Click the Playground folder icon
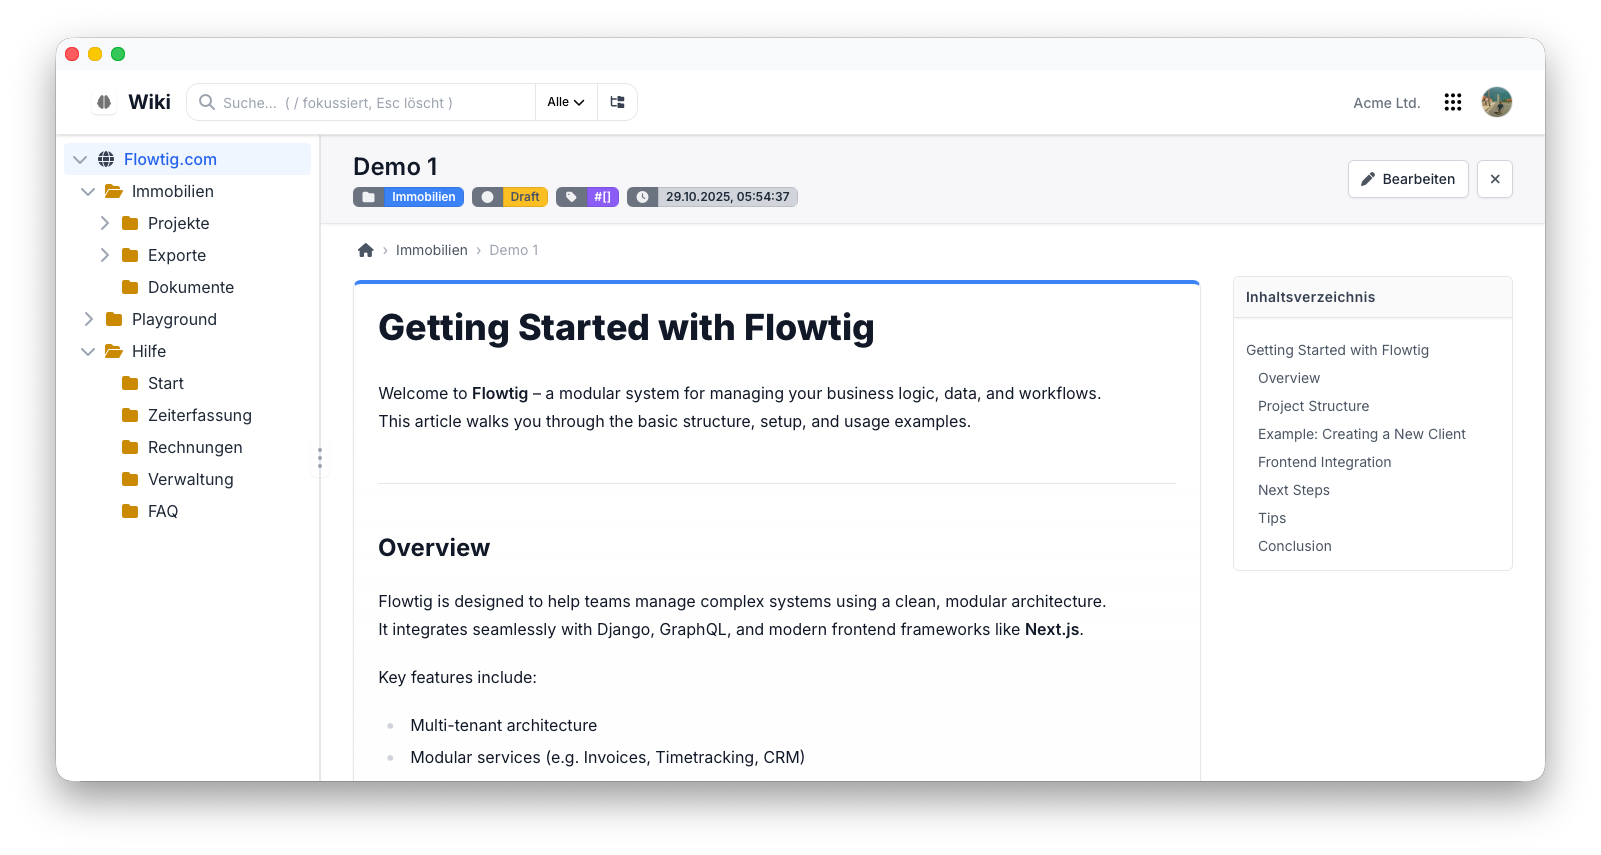The height and width of the screenshot is (855, 1601). click(x=114, y=319)
